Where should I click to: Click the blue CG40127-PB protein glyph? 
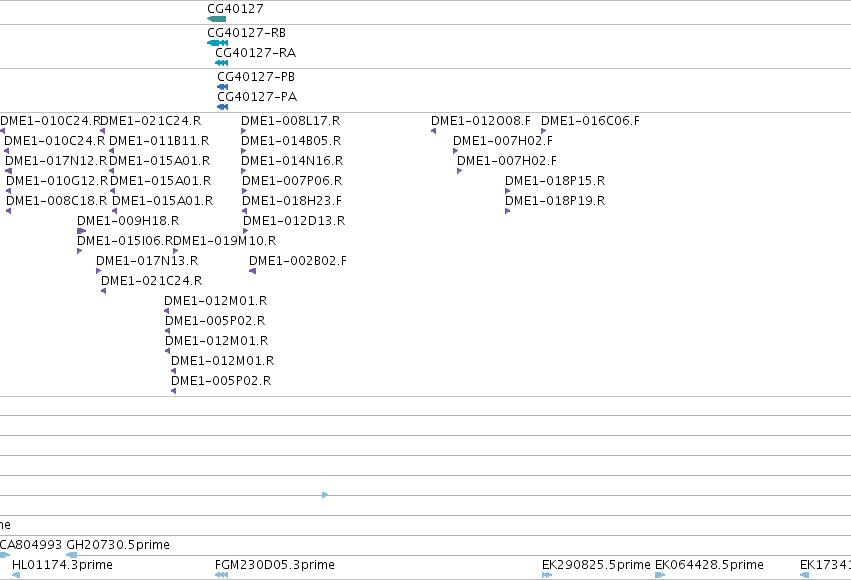pyautogui.click(x=223, y=87)
